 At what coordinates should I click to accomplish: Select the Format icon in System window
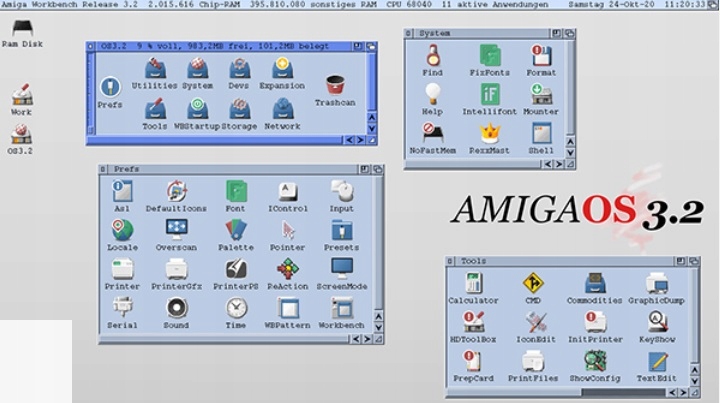541,55
